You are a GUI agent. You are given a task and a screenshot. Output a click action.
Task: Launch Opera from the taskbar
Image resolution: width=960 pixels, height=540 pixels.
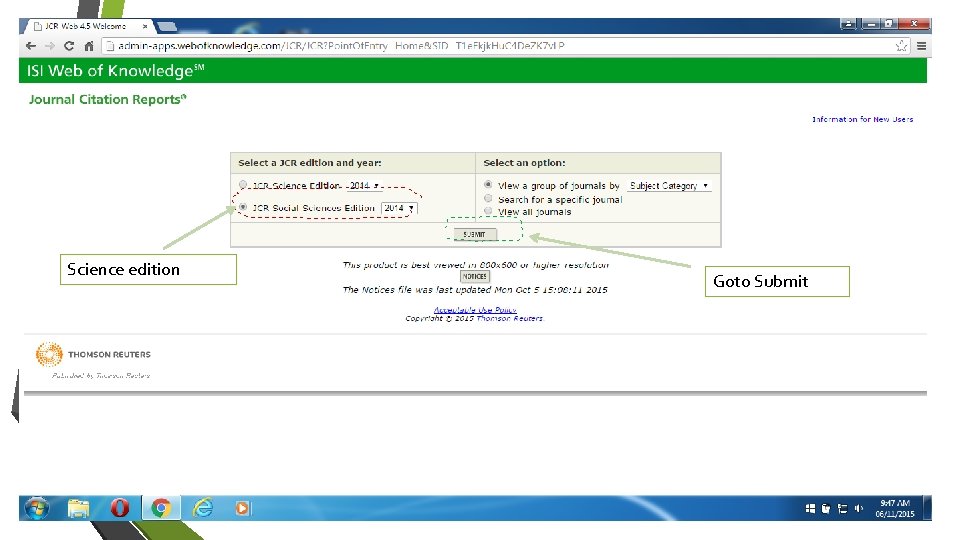pyautogui.click(x=120, y=508)
